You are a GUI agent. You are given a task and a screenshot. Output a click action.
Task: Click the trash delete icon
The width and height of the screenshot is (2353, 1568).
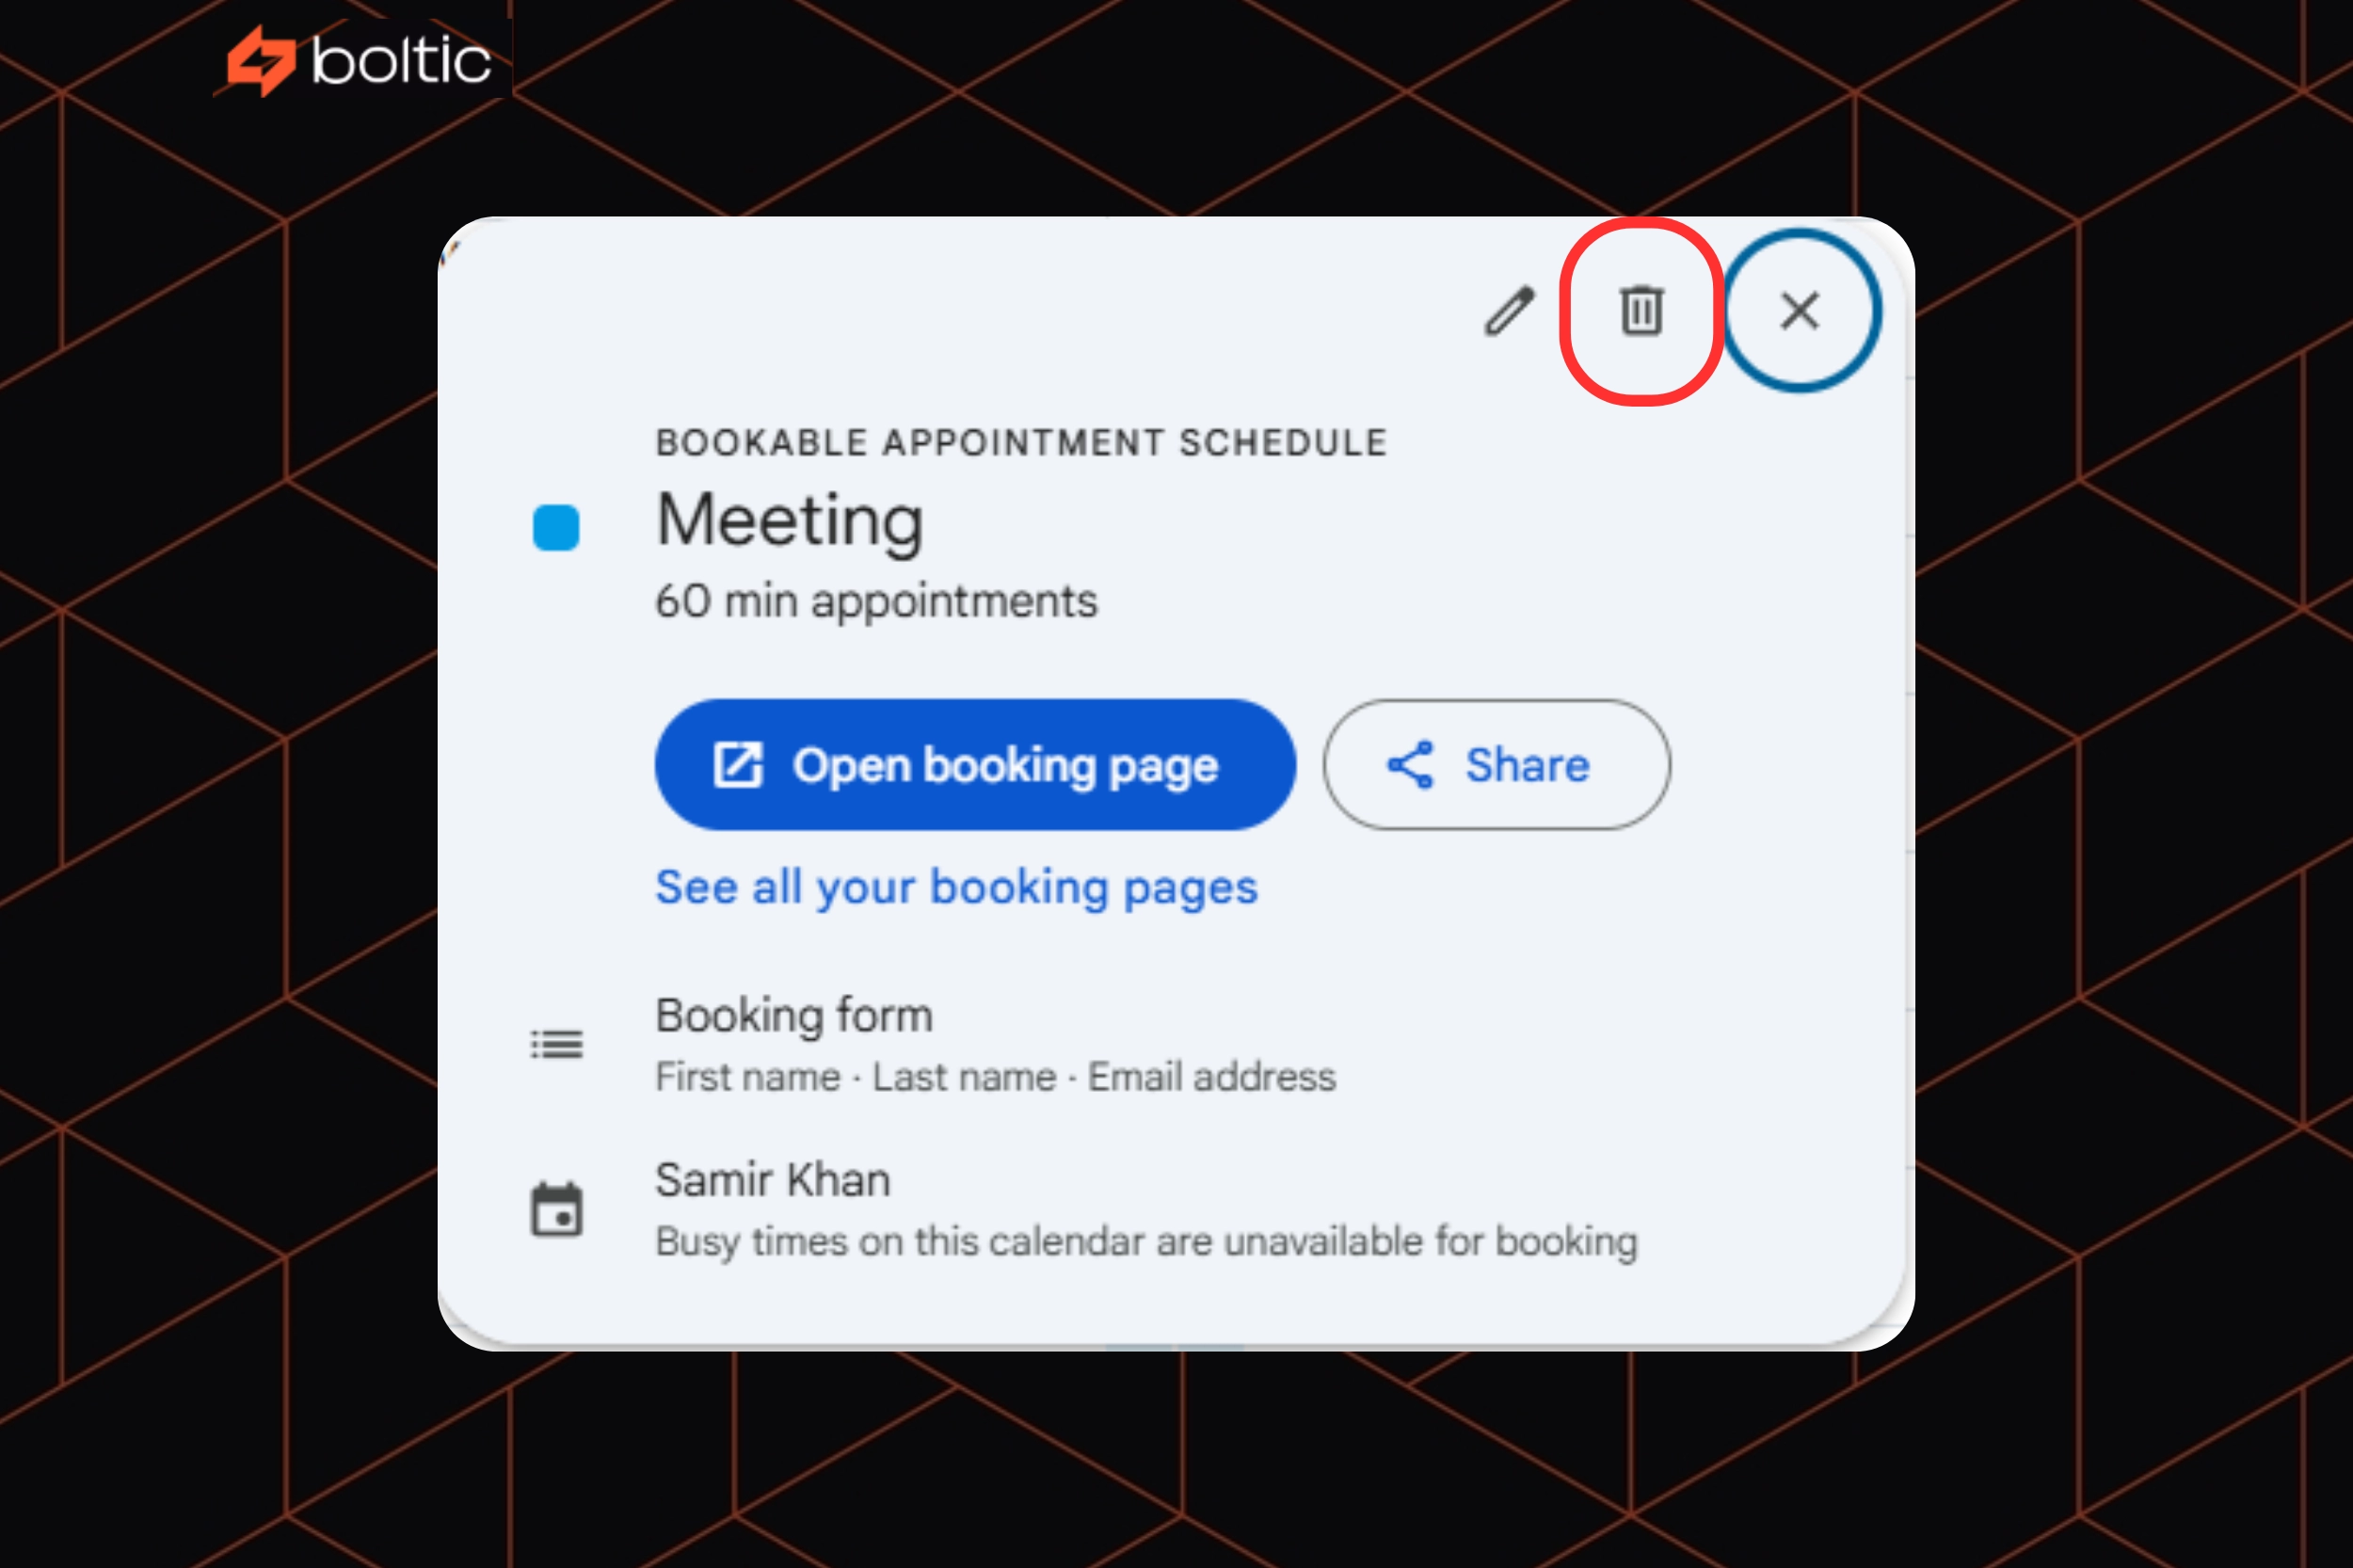[x=1641, y=311]
